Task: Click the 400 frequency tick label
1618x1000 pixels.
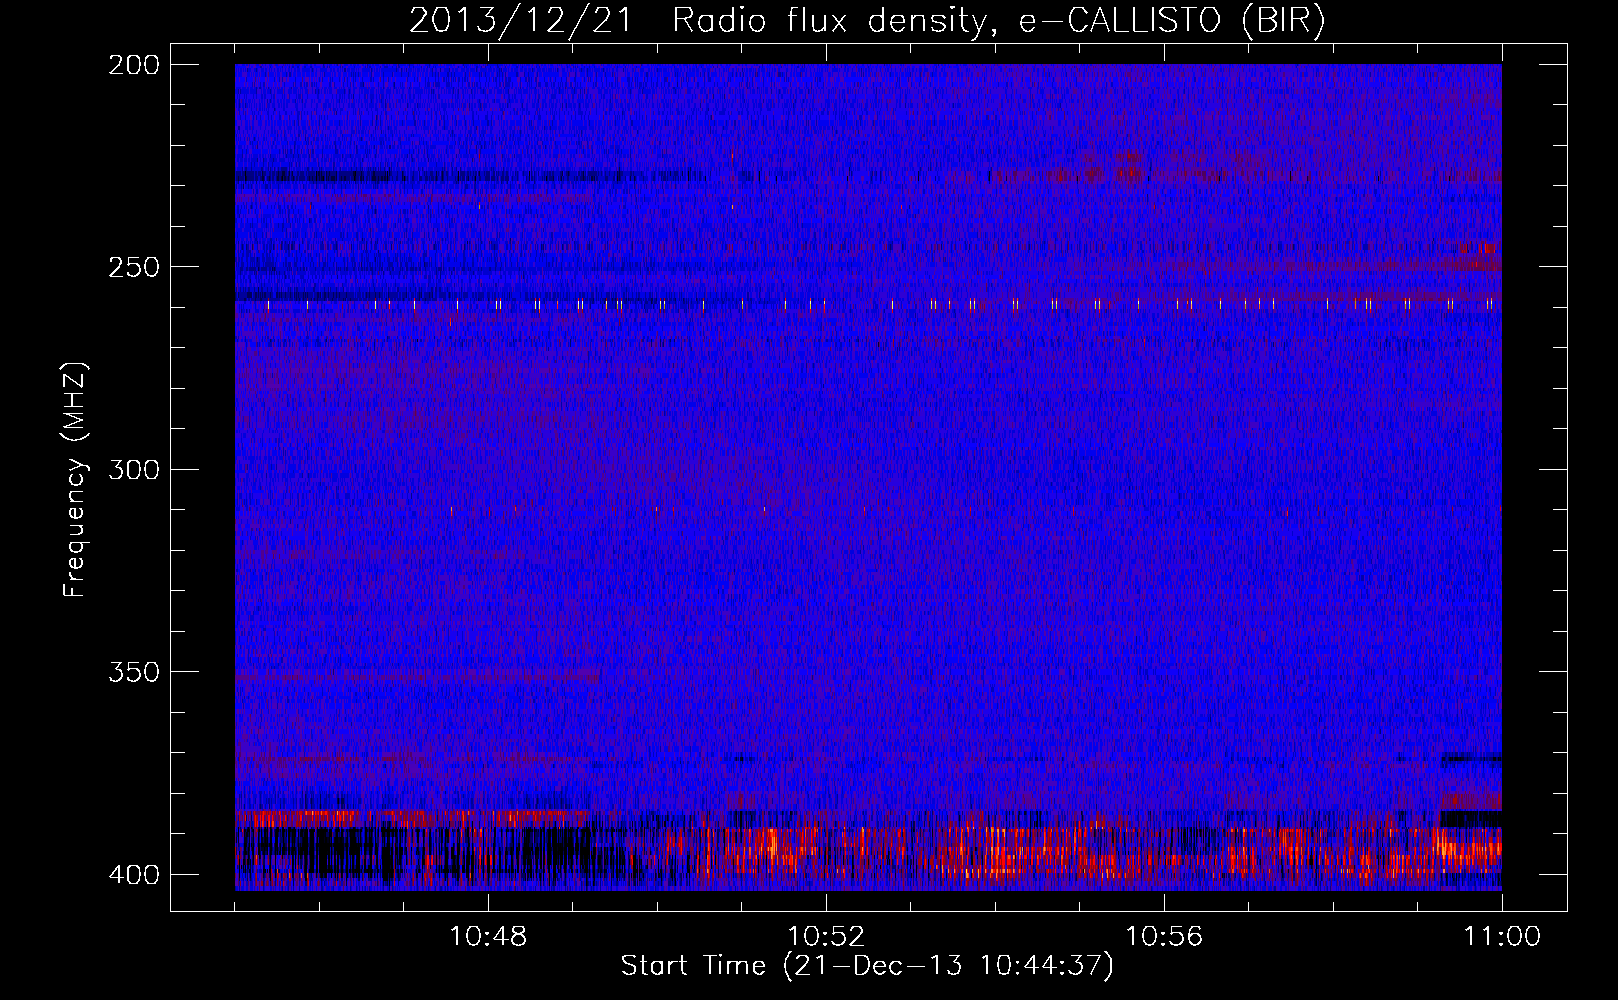Action: pyautogui.click(x=134, y=875)
